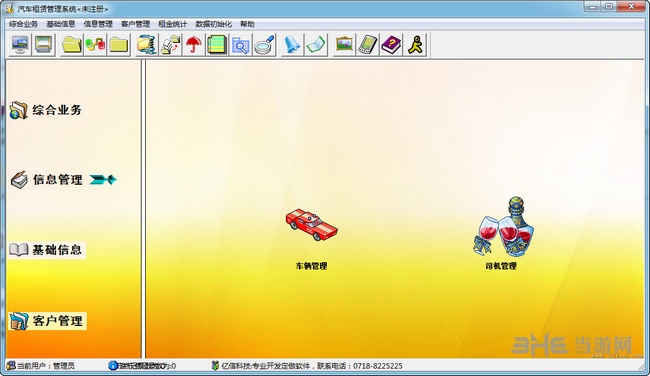The image size is (650, 376).
Task: Open the 司机管理 wine bottle icon
Action: tap(504, 226)
